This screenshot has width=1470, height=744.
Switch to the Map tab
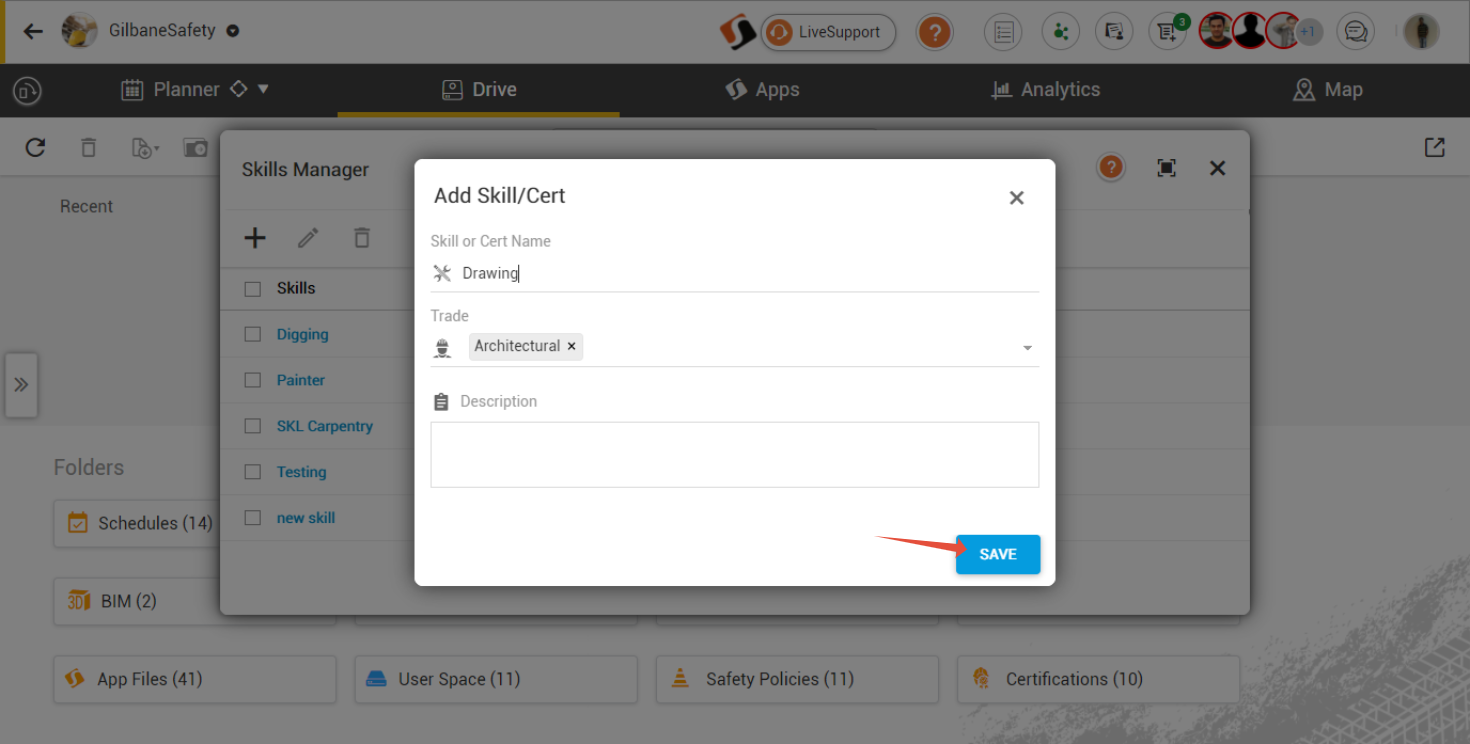pyautogui.click(x=1328, y=90)
